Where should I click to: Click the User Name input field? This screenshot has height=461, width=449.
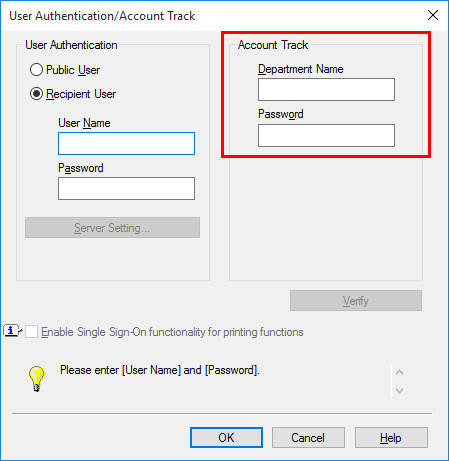[x=126, y=143]
